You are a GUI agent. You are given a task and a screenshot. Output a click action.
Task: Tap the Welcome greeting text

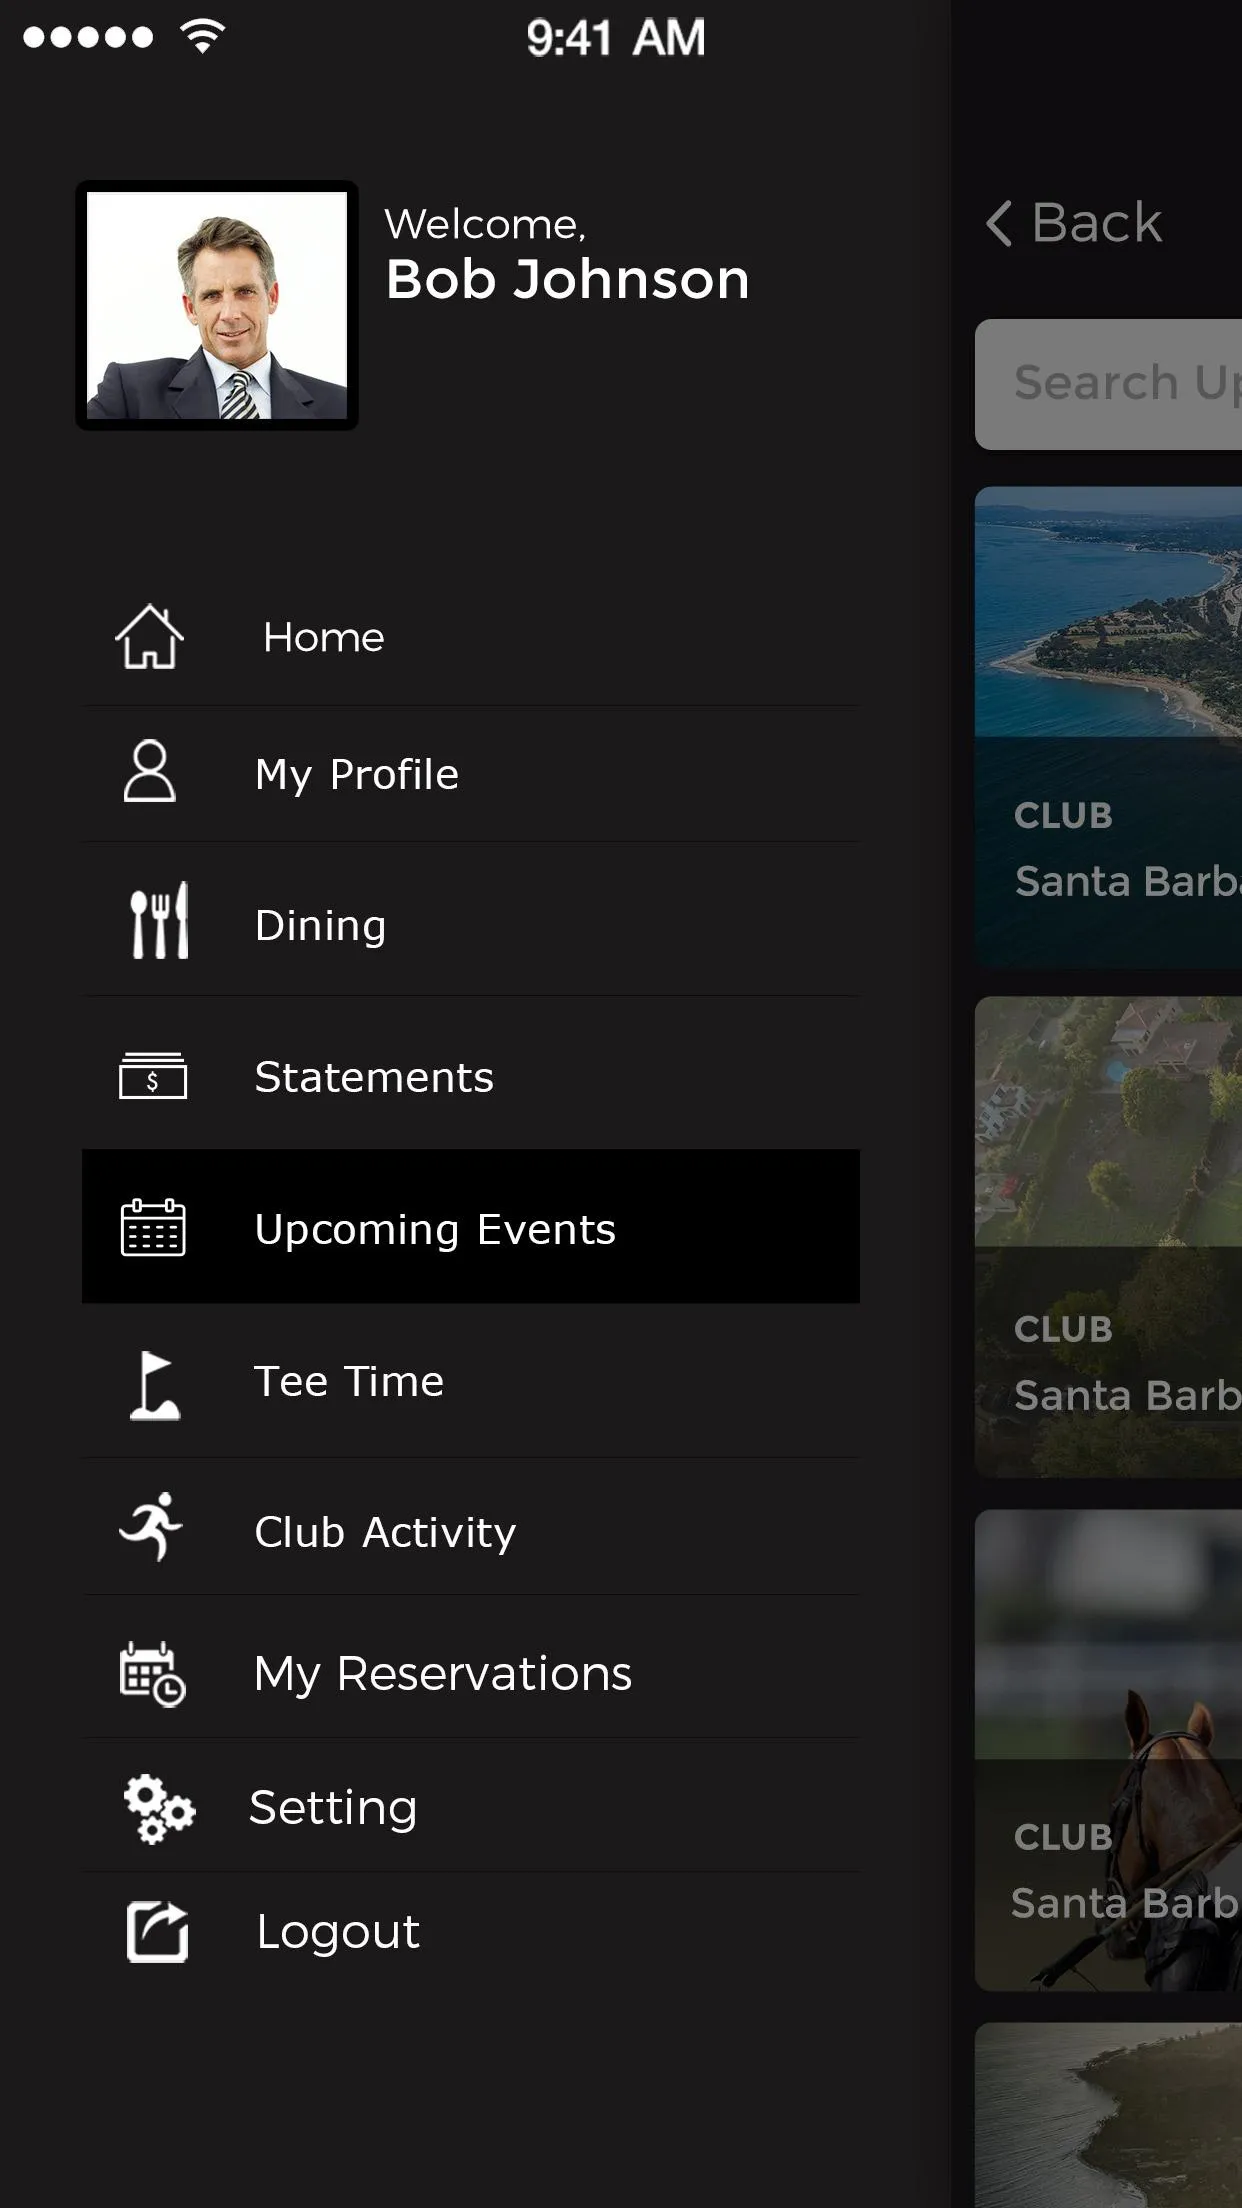pos(485,224)
